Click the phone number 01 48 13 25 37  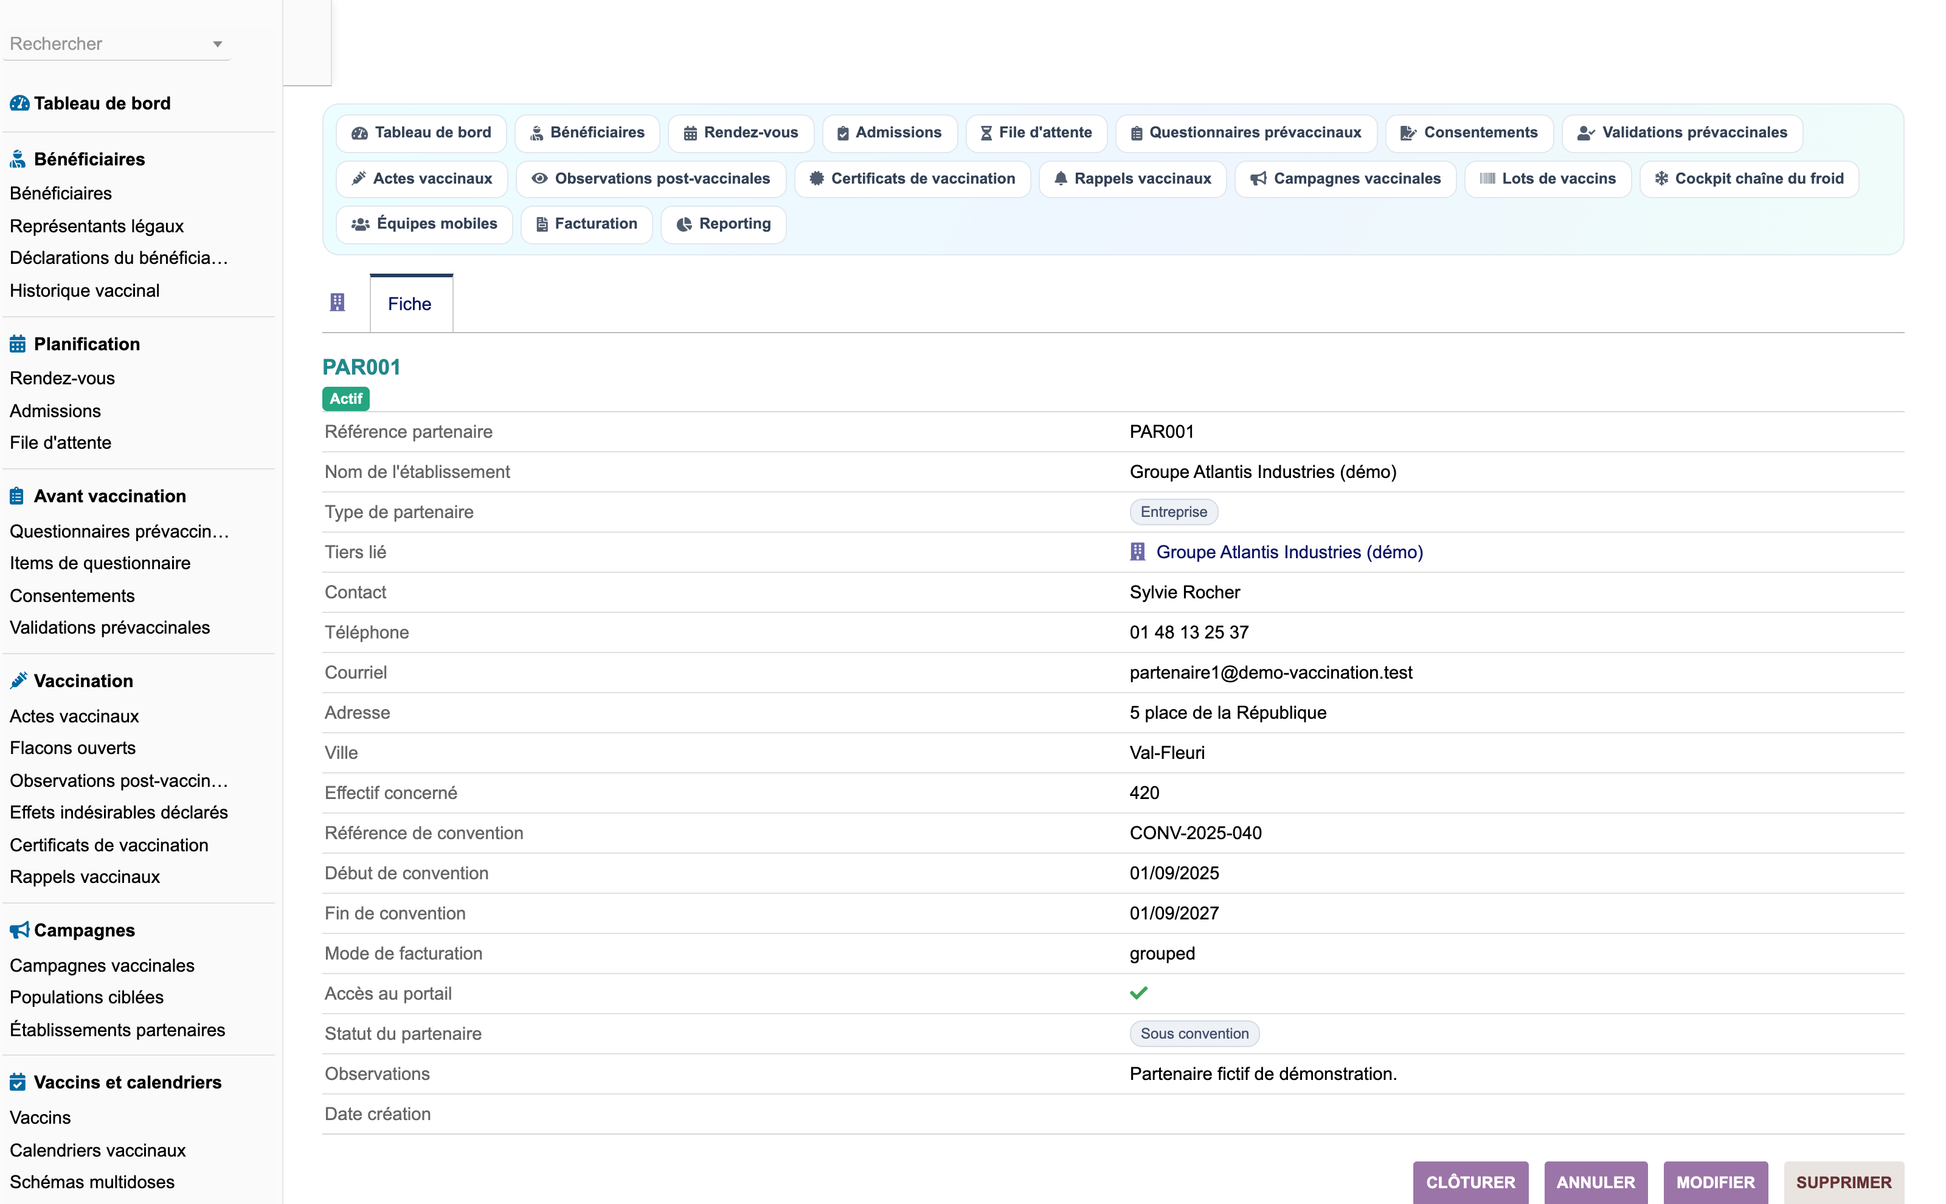tap(1189, 633)
